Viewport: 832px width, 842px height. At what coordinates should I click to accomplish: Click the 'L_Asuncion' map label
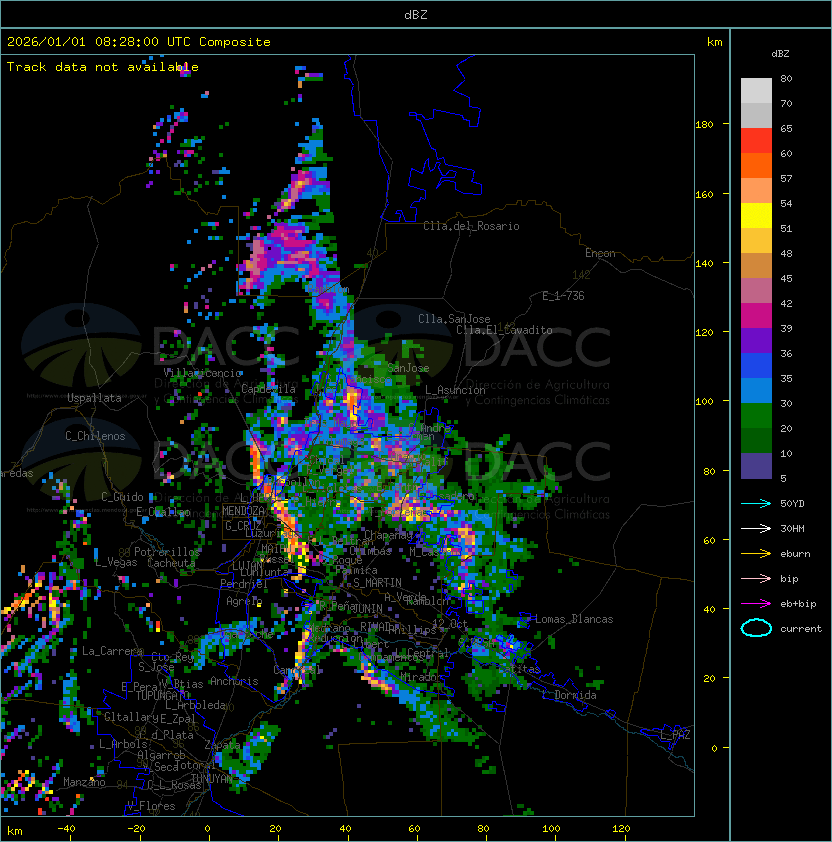coord(455,389)
